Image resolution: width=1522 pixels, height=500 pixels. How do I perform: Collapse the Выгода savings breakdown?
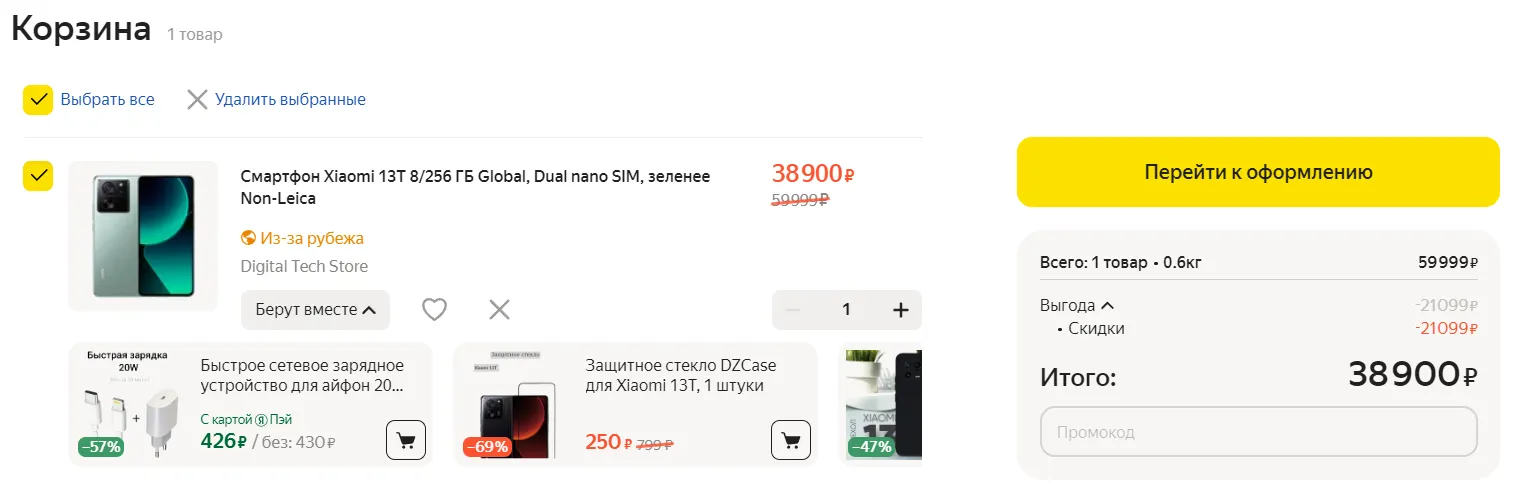(x=1077, y=306)
